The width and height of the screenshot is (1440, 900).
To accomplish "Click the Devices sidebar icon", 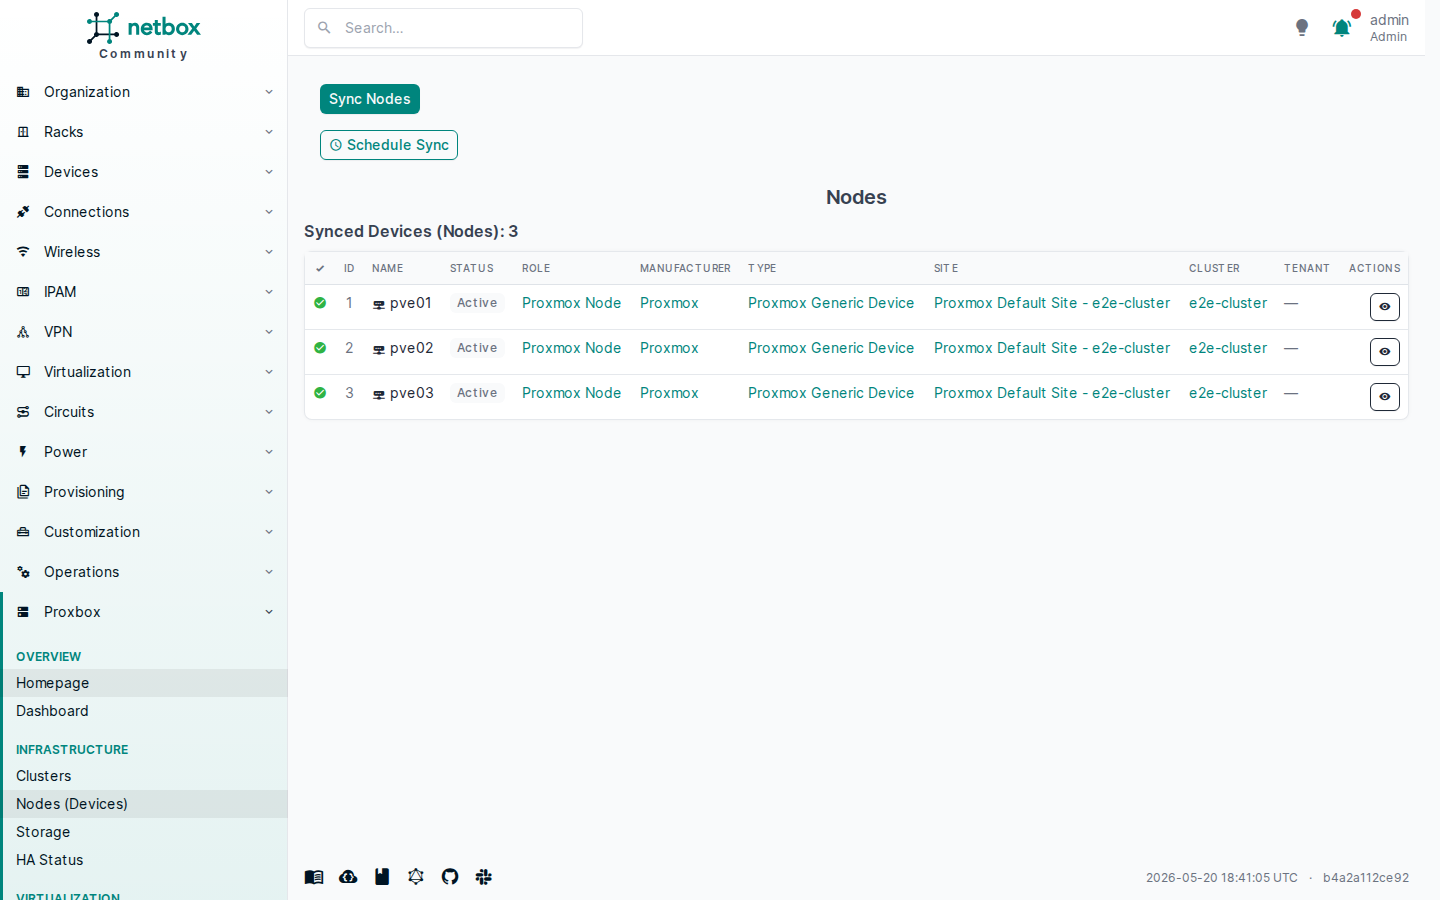I will (x=23, y=172).
